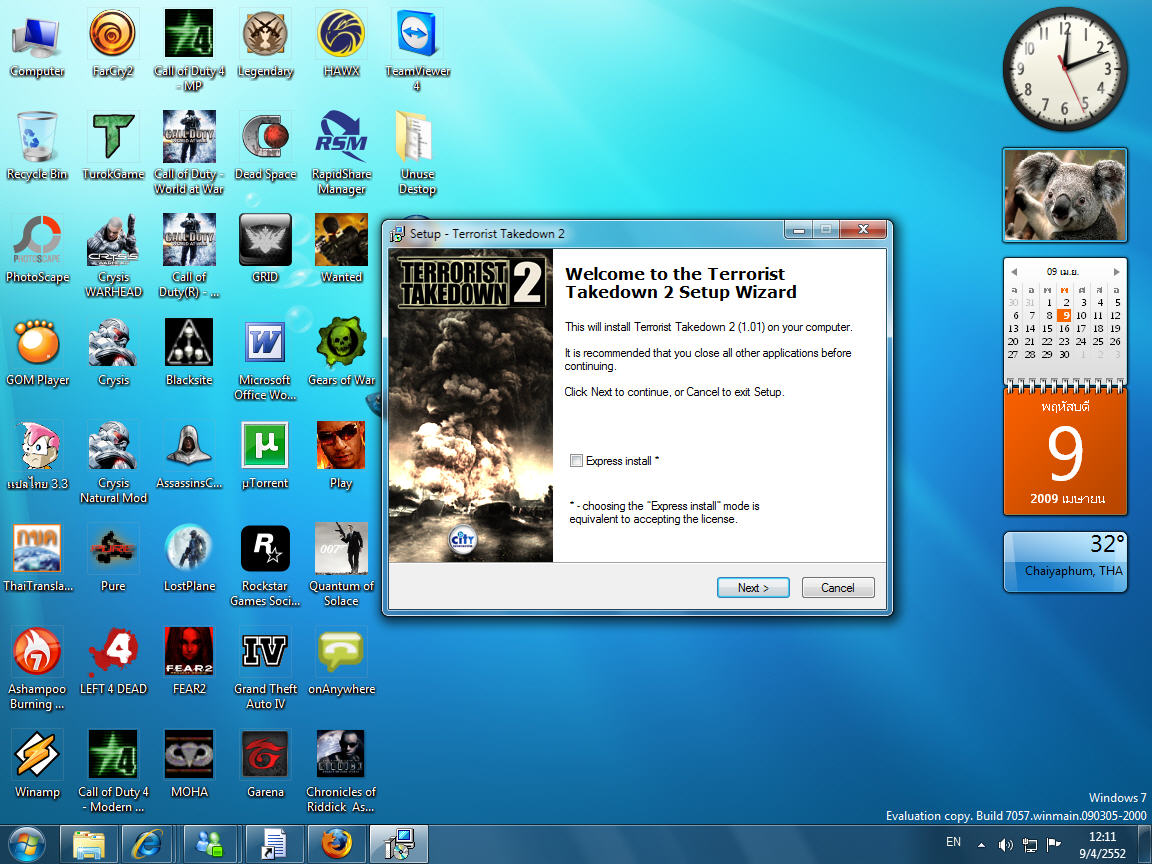
Task: Click the network icon in system tray
Action: [x=1030, y=845]
